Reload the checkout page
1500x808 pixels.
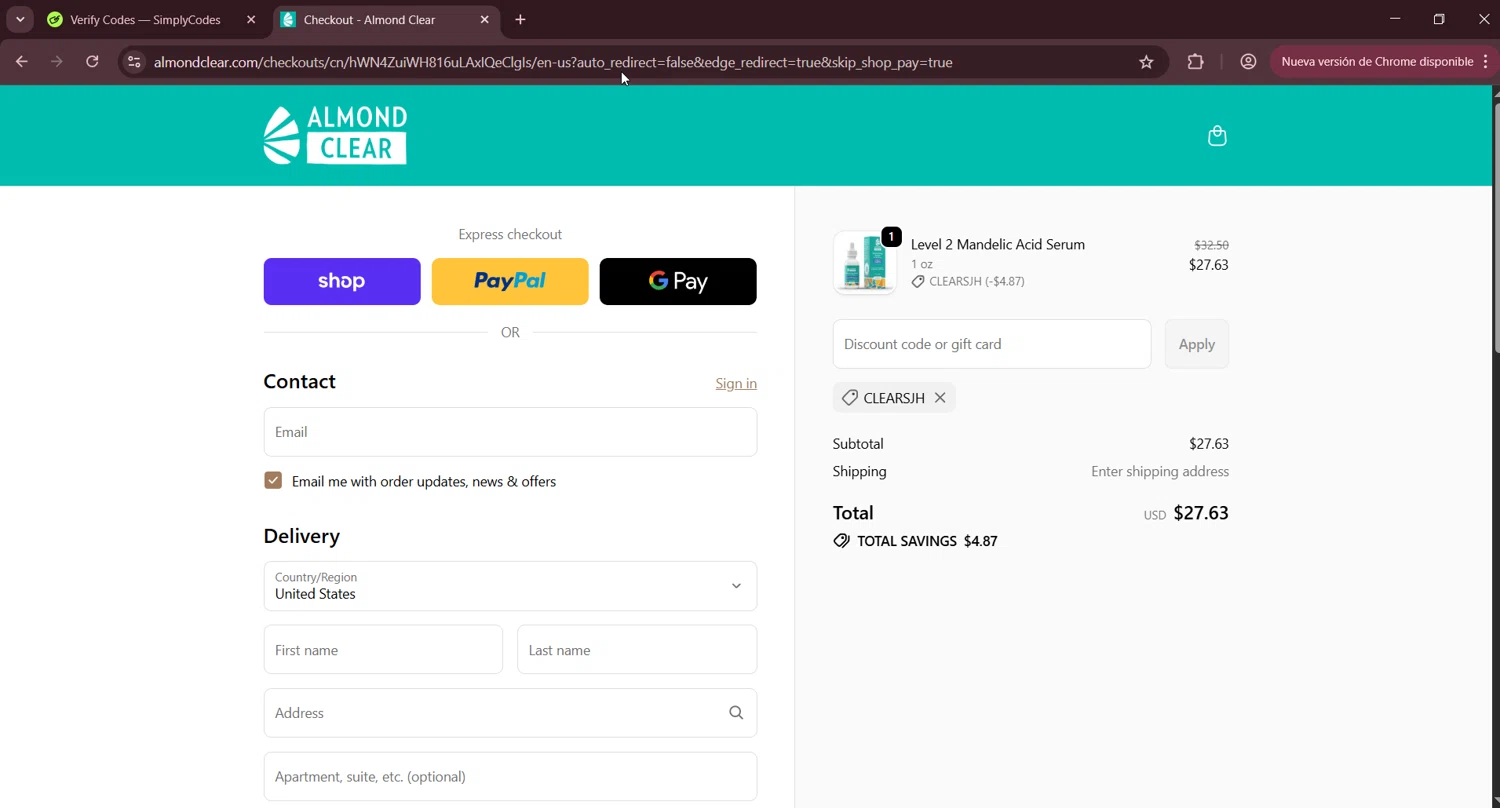click(92, 62)
